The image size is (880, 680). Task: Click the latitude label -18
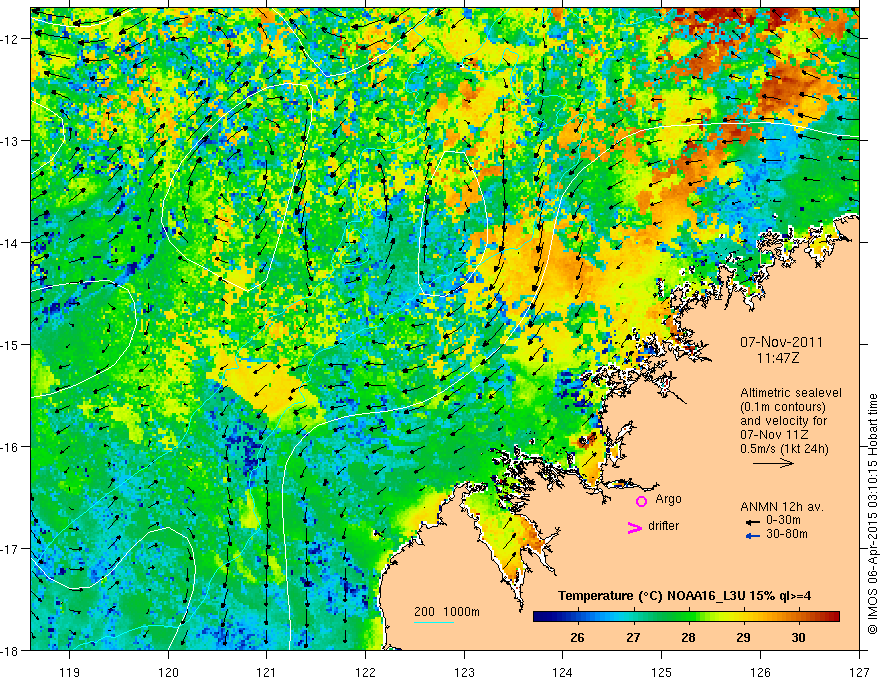tap(11, 650)
